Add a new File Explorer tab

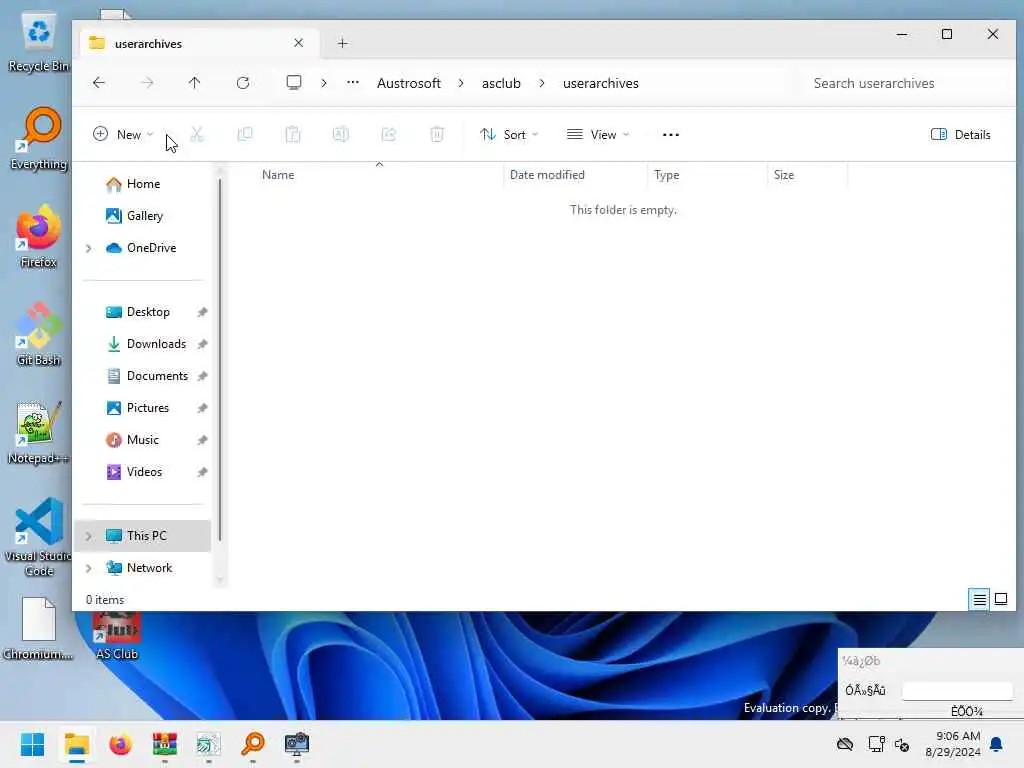point(342,43)
